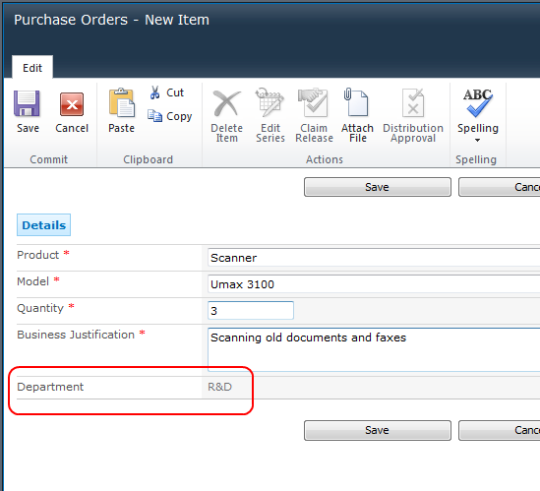Click the Save floppy disk ribbon icon
The width and height of the screenshot is (540, 491).
(27, 103)
